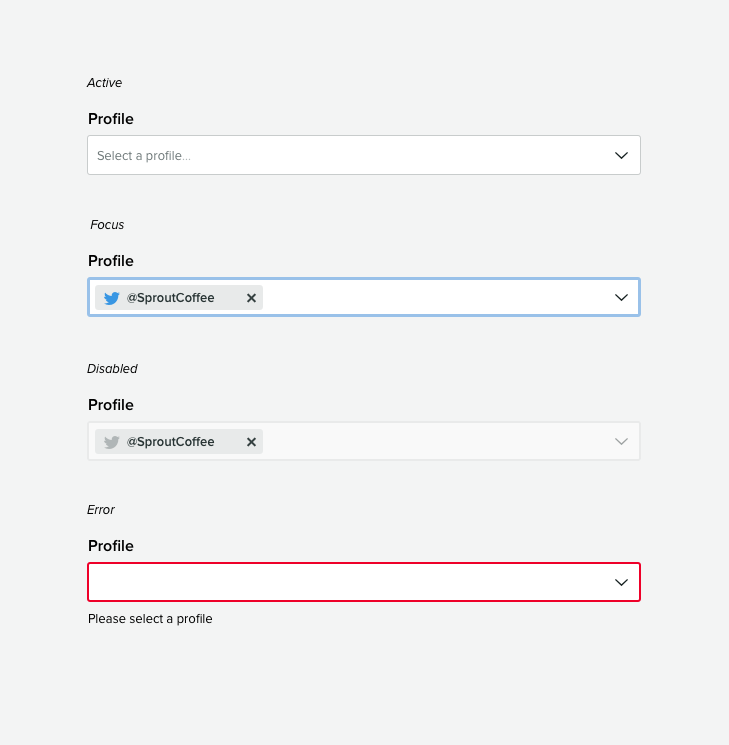Expand the Active profile dropdown chevron

(x=621, y=155)
